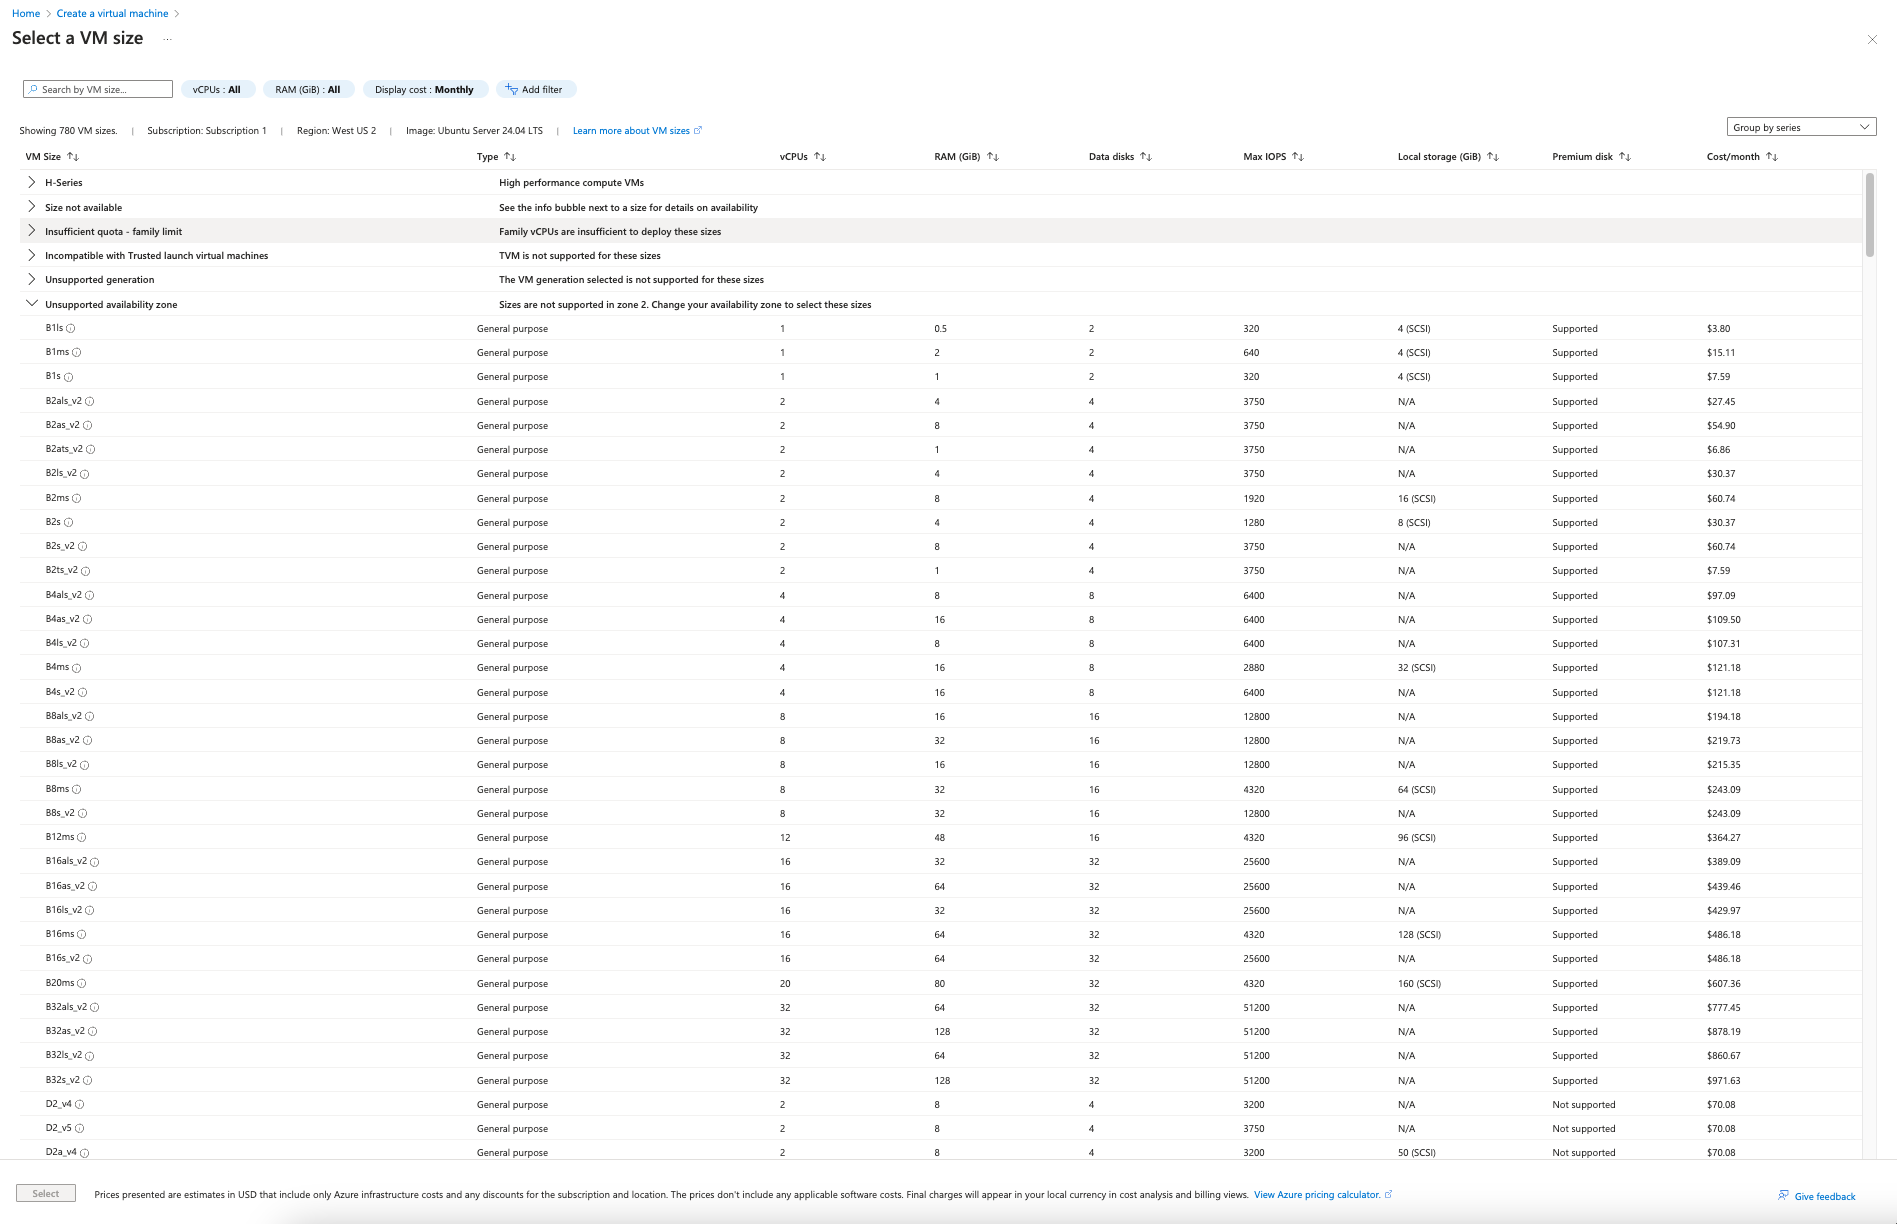
Task: Click the $3.80 cost cell
Action: coord(1718,328)
